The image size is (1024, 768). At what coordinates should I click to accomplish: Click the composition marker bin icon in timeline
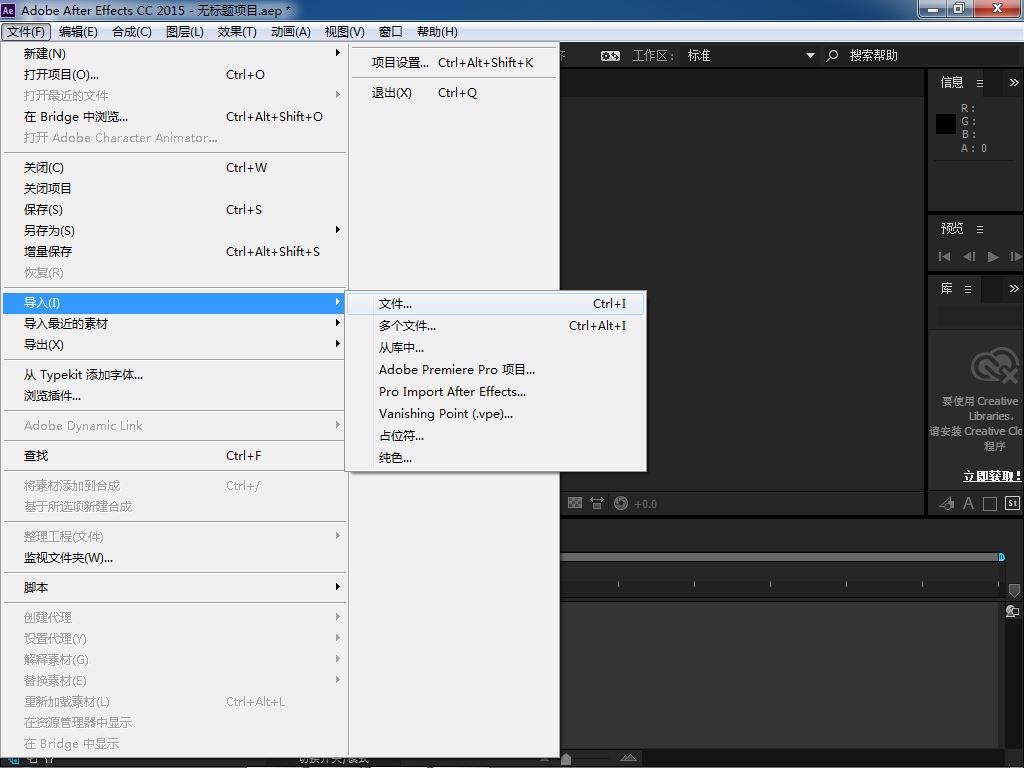pos(1014,590)
